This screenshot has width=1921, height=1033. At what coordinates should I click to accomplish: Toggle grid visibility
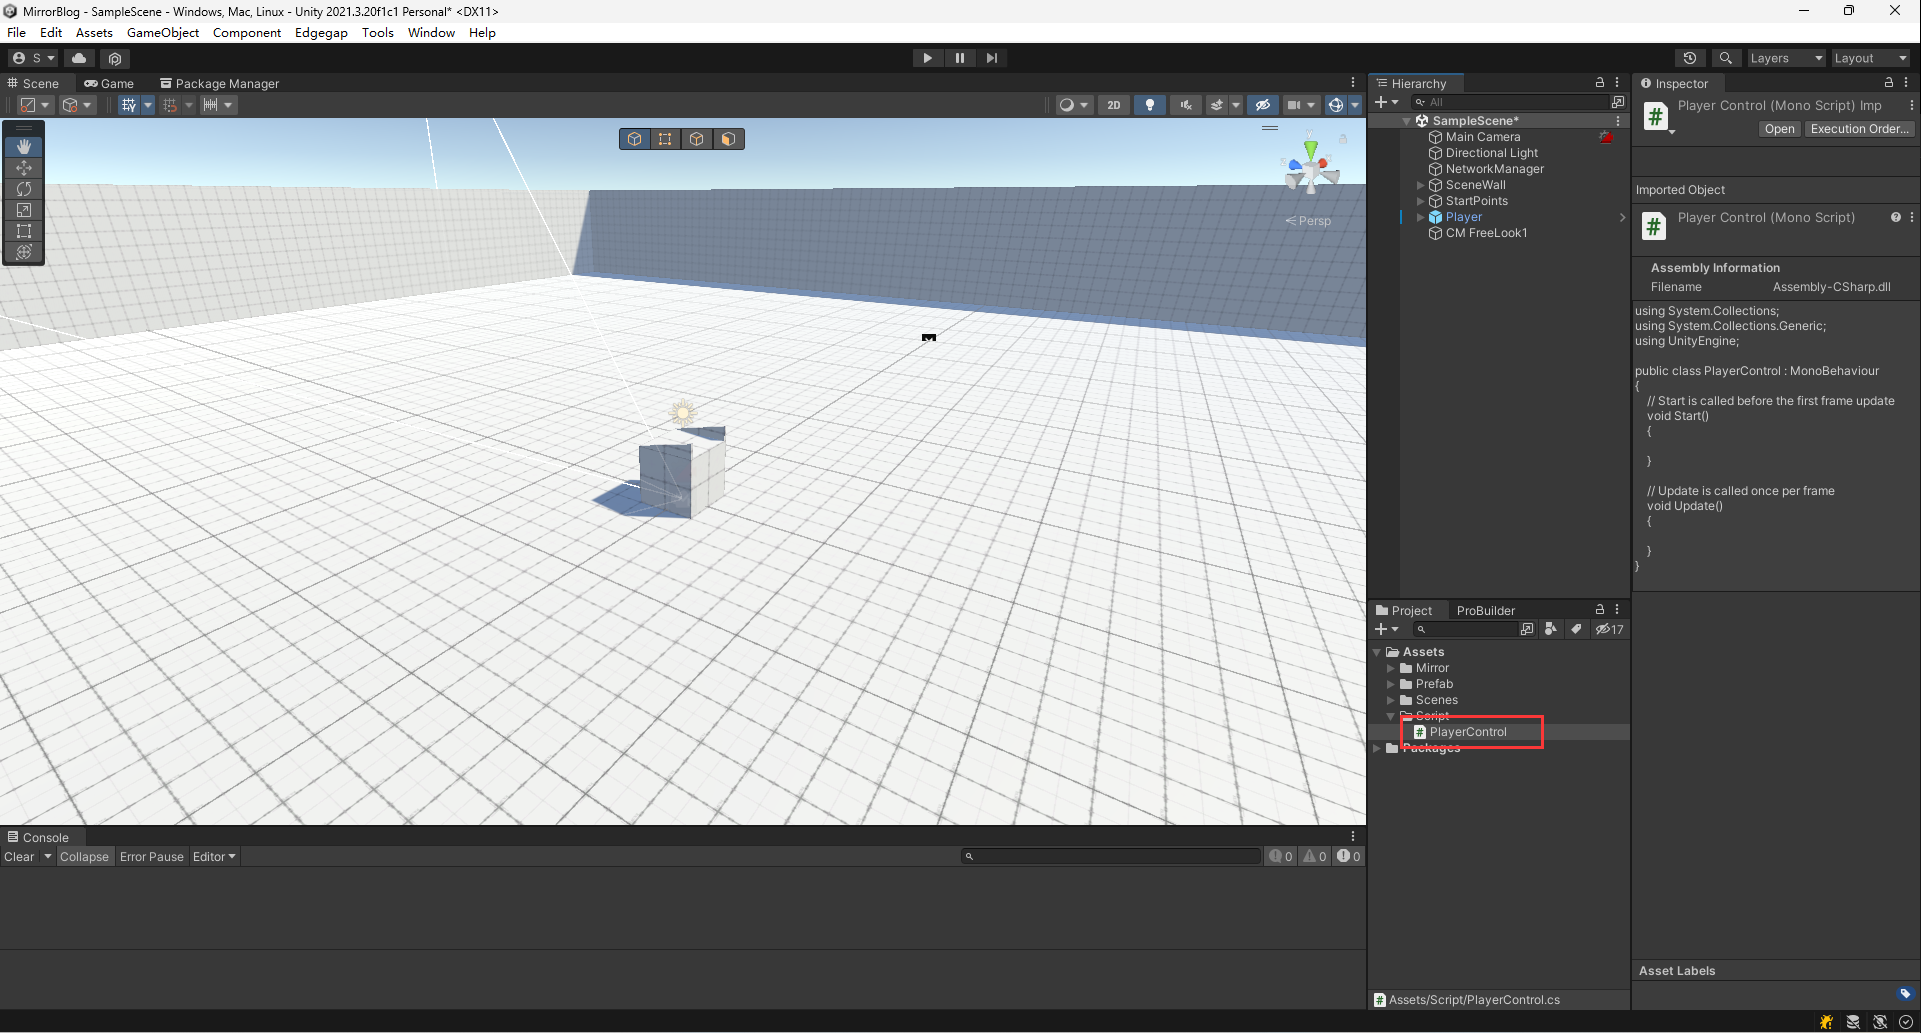[128, 105]
